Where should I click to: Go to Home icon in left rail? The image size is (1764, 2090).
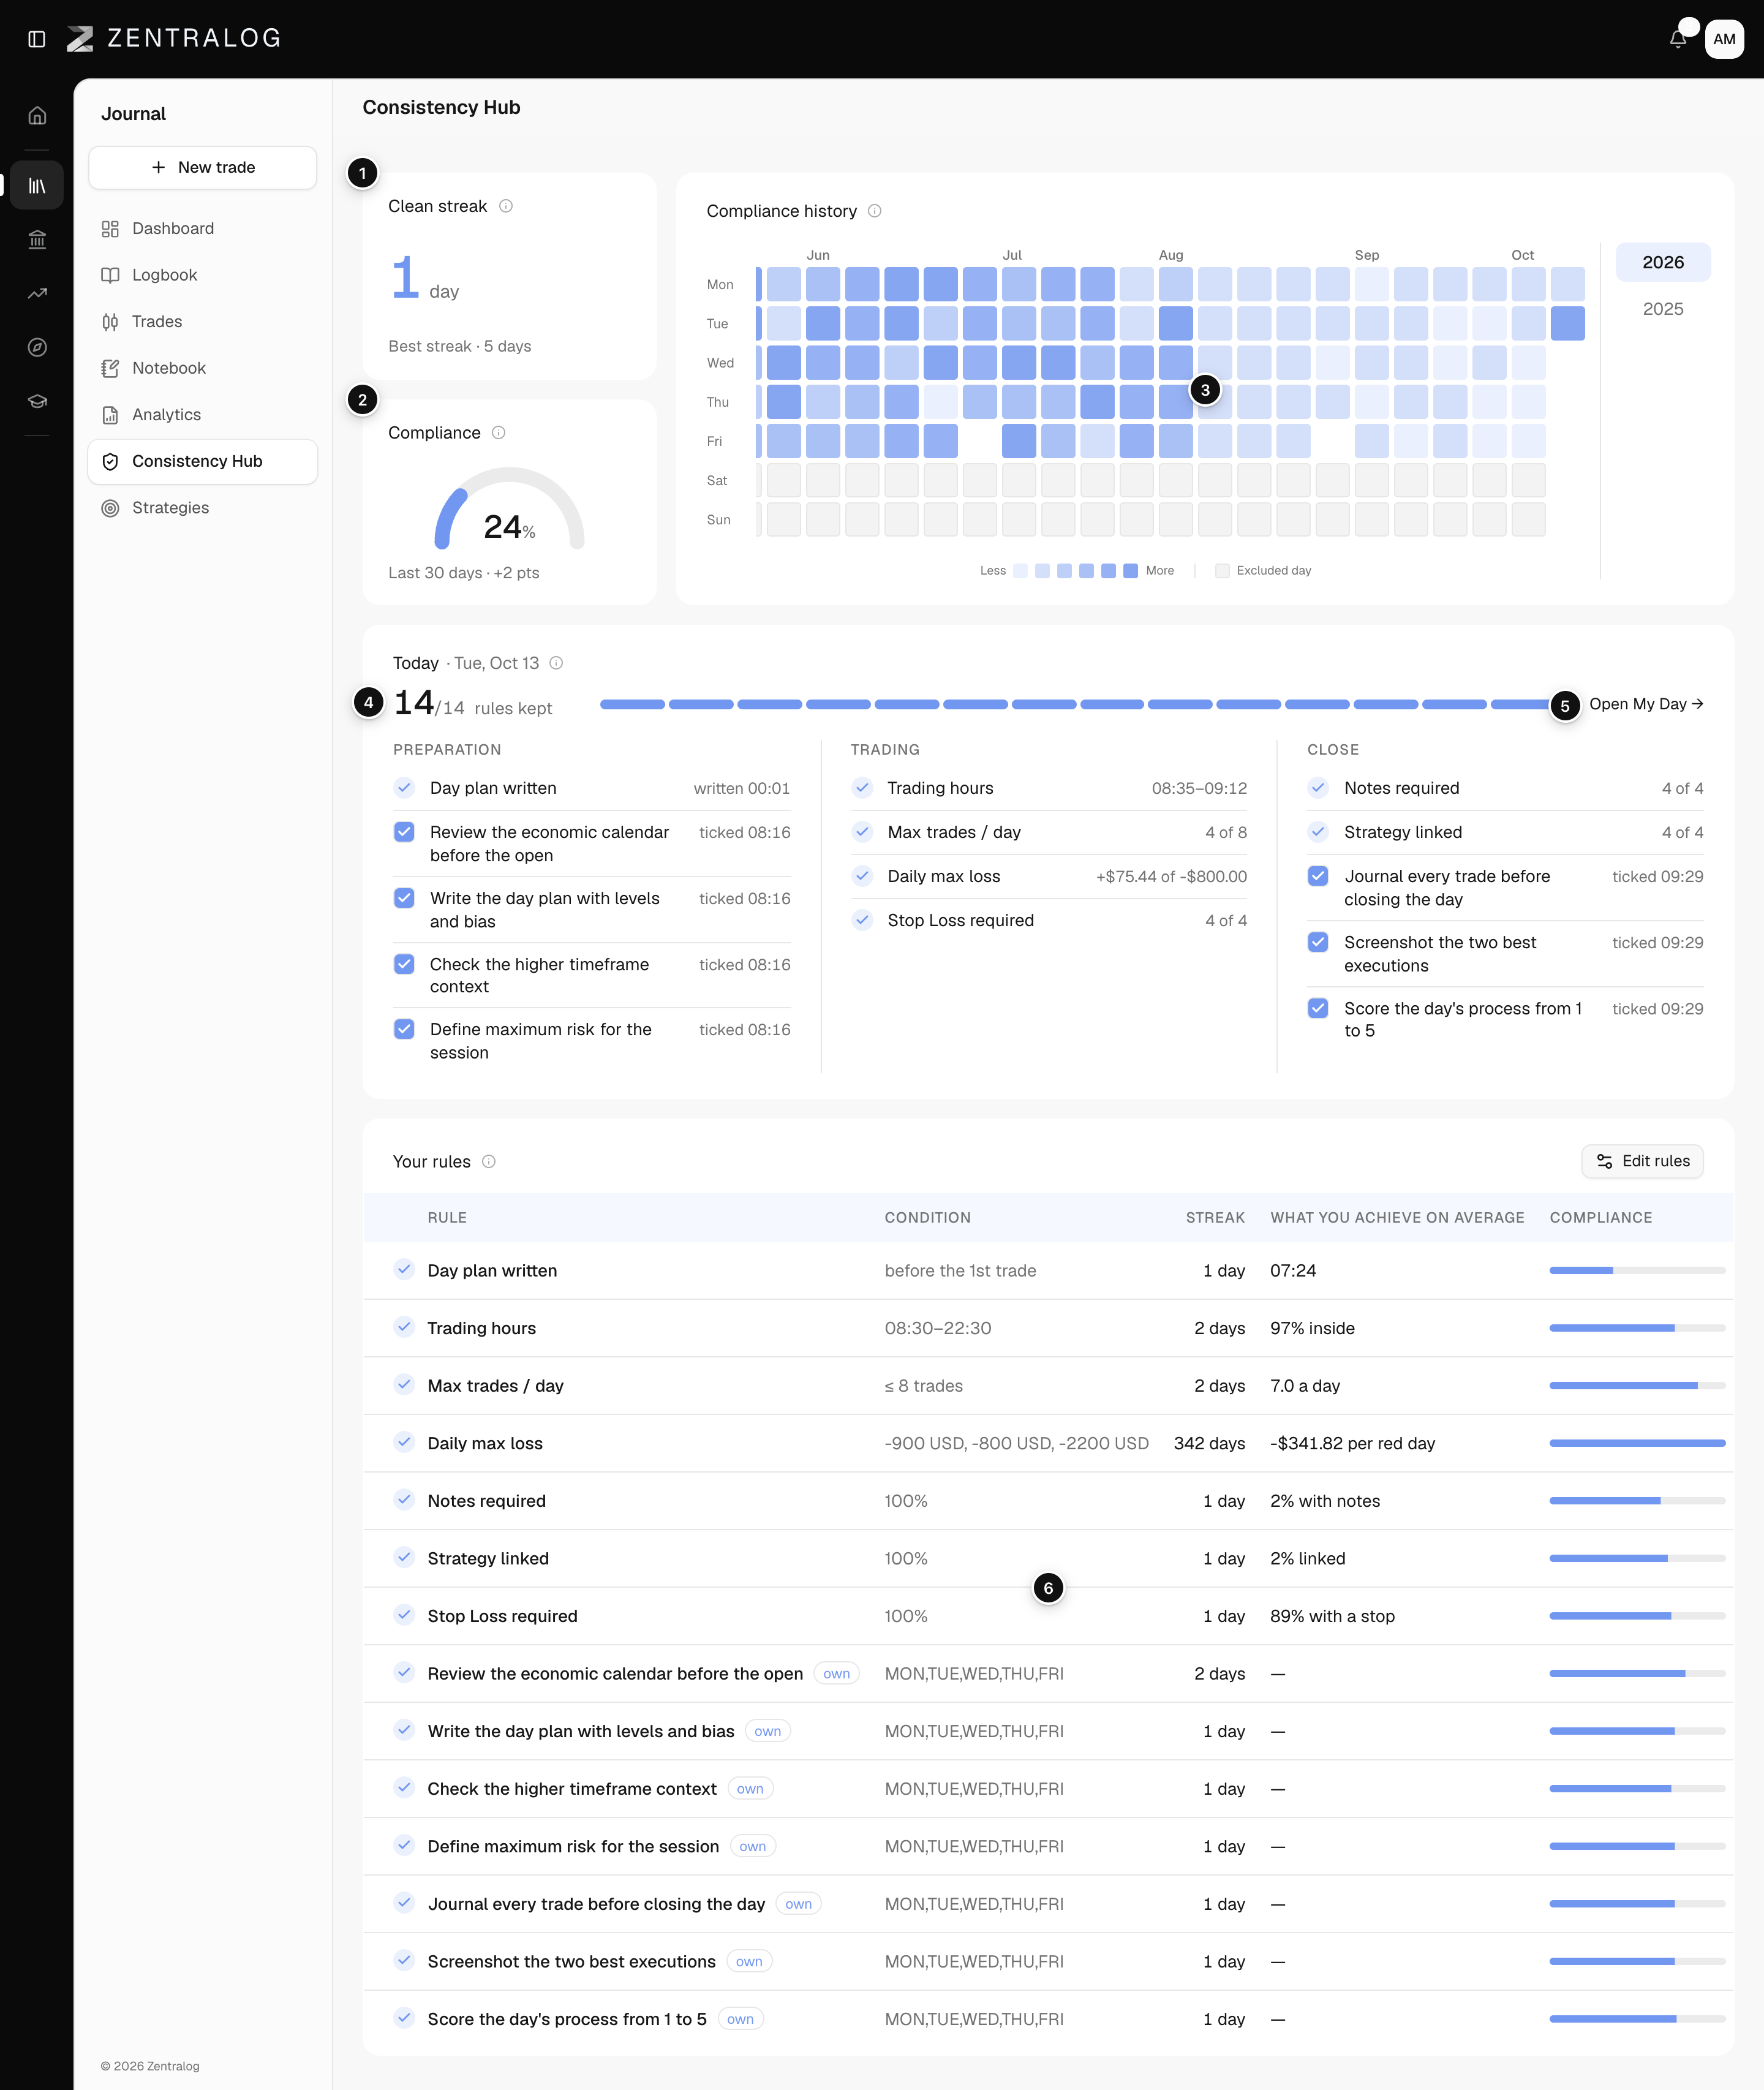pyautogui.click(x=37, y=115)
